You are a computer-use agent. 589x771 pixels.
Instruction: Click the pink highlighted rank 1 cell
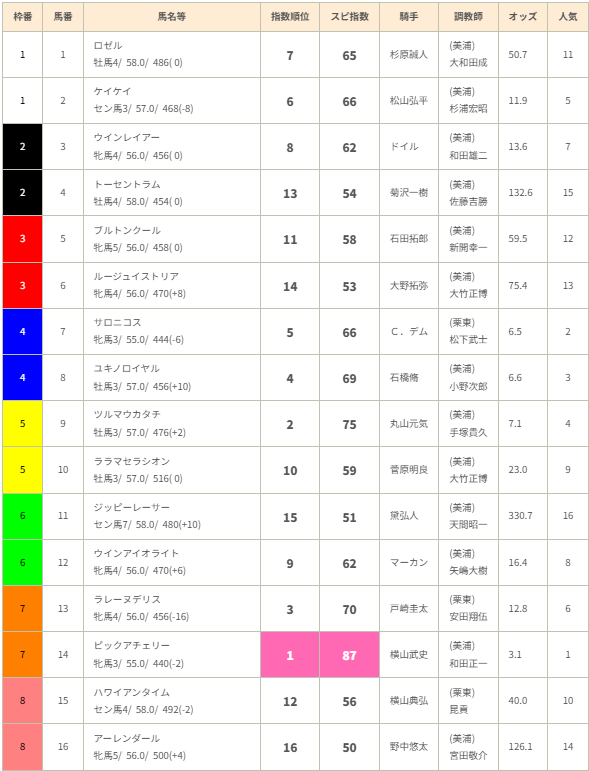[x=290, y=655]
